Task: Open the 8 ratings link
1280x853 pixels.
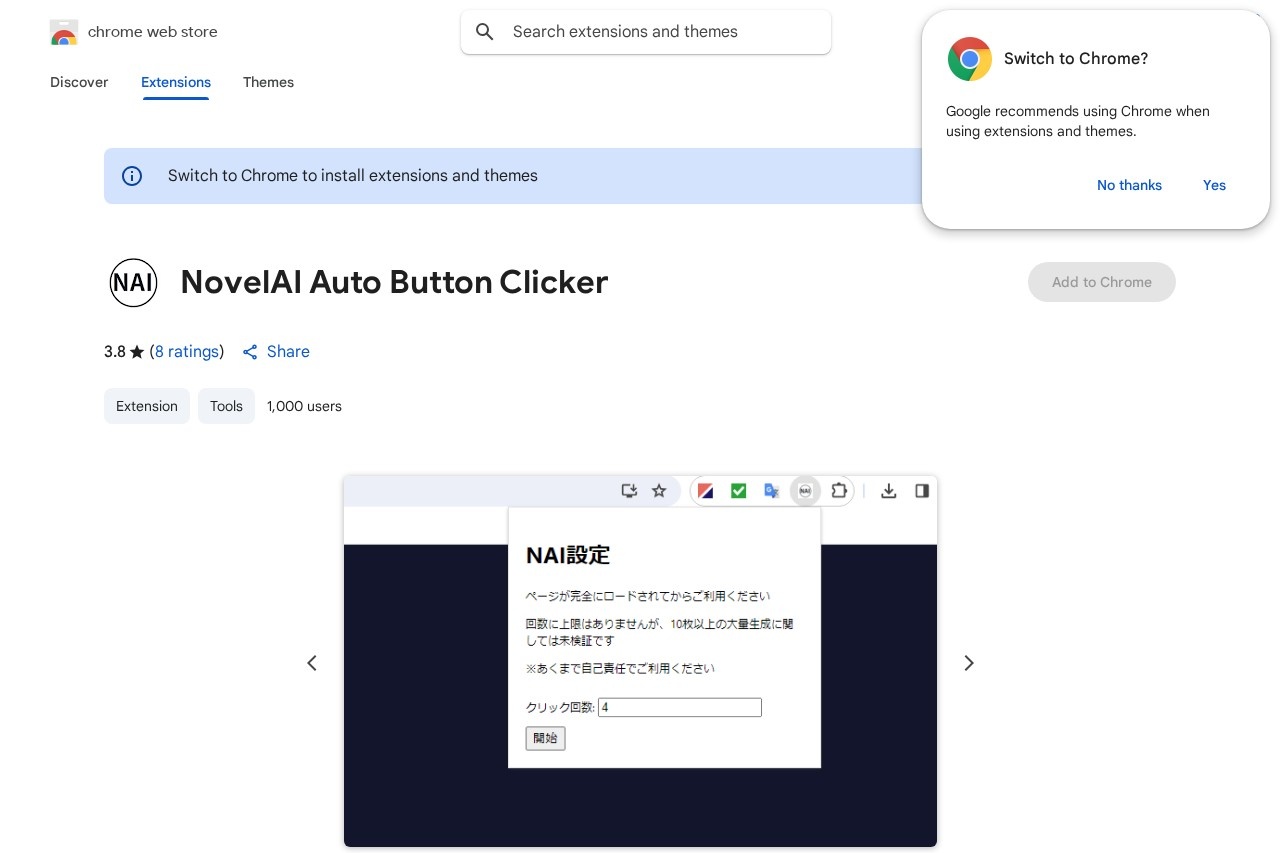Action: [187, 352]
